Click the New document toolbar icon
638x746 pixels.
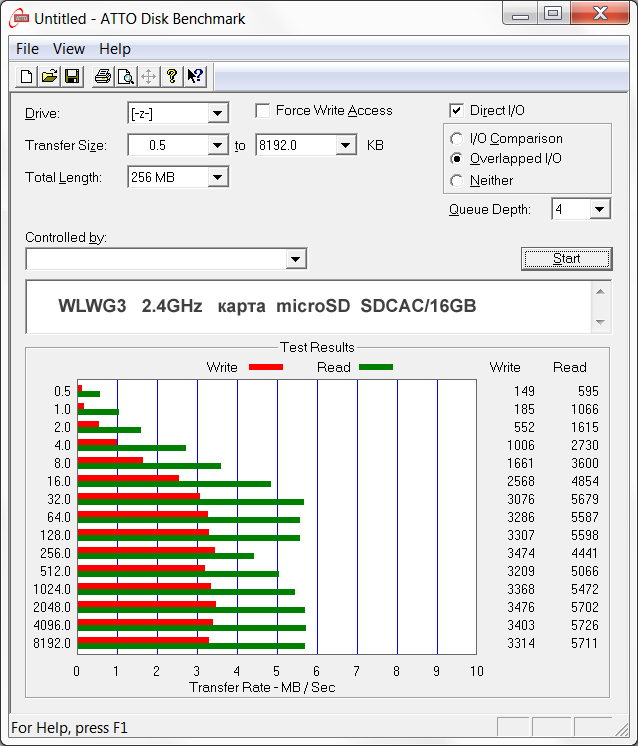27,76
